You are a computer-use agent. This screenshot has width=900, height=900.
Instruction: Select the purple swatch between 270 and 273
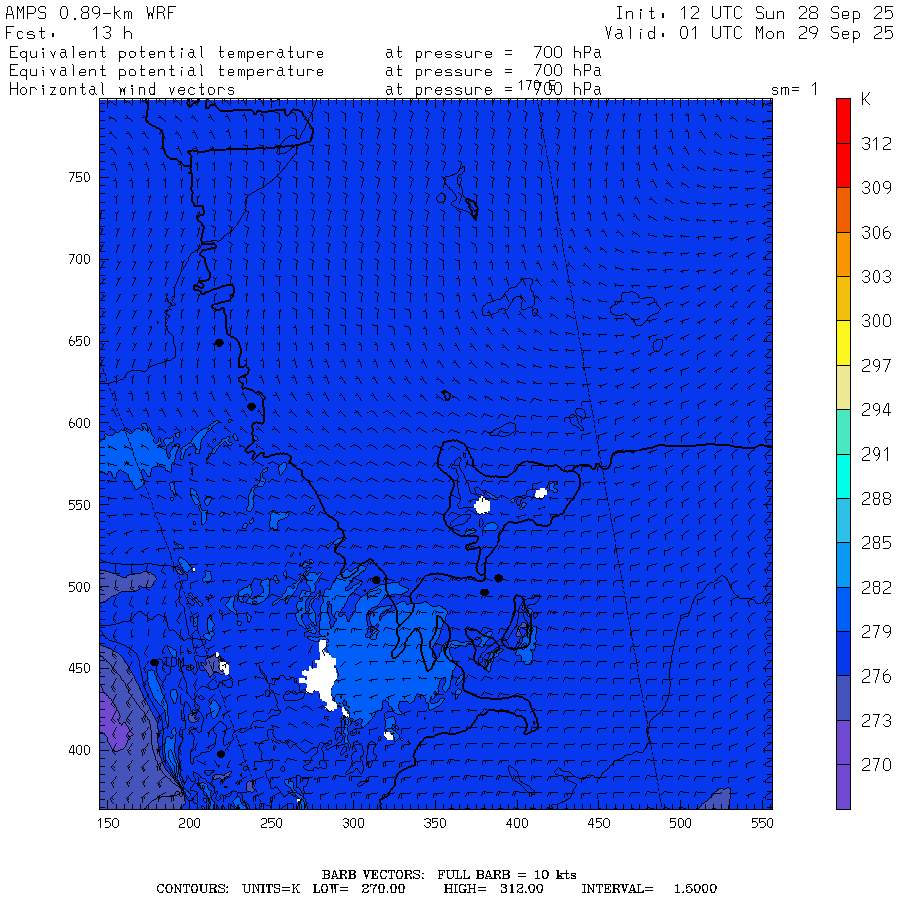pyautogui.click(x=843, y=743)
